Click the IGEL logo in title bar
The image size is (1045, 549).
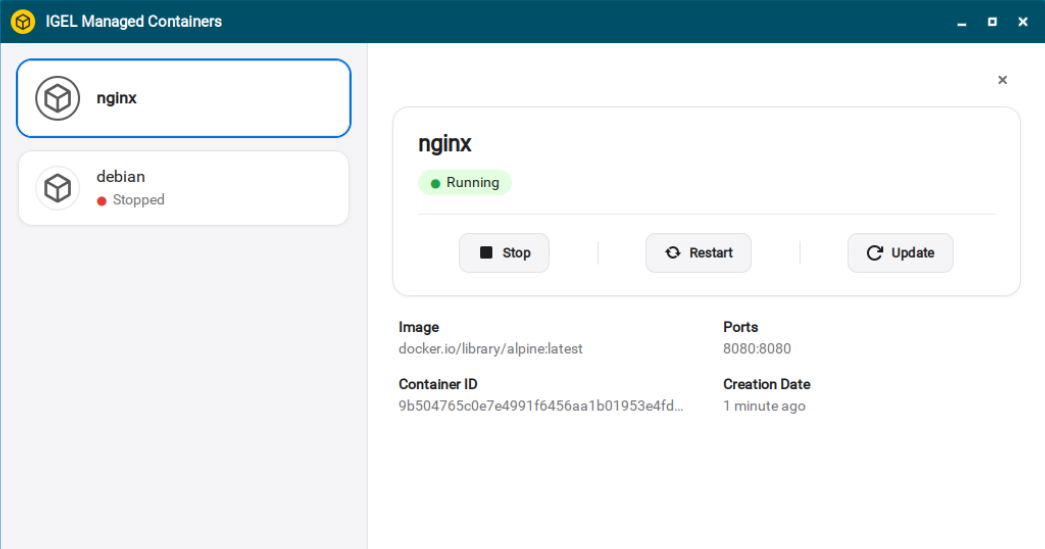23,21
